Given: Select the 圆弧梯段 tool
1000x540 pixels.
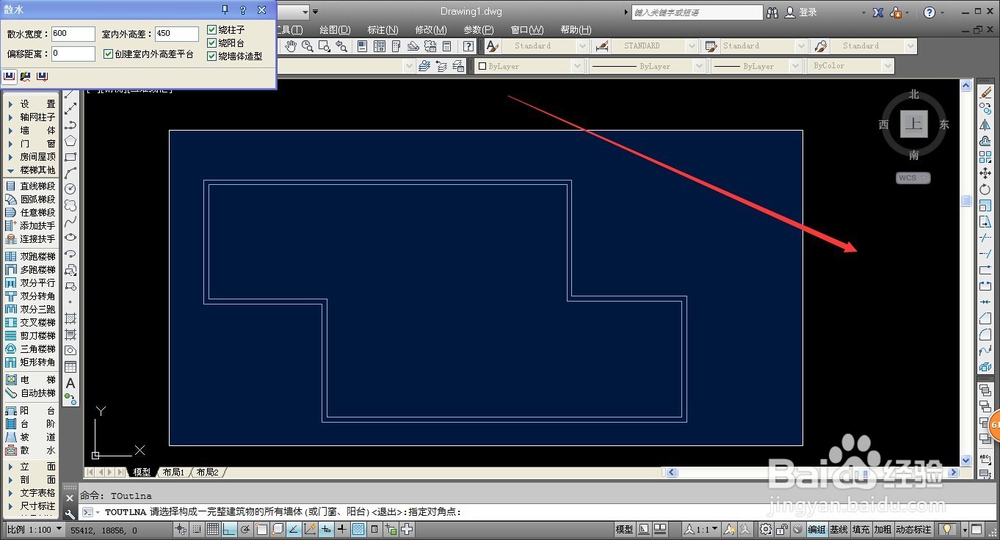Looking at the screenshot, I should [x=31, y=199].
